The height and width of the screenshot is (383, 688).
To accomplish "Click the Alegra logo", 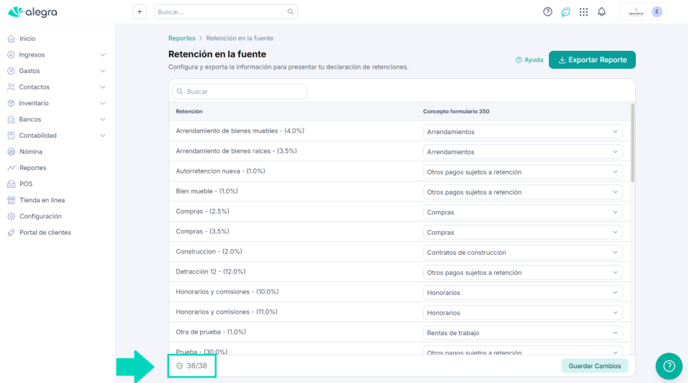I will (32, 12).
